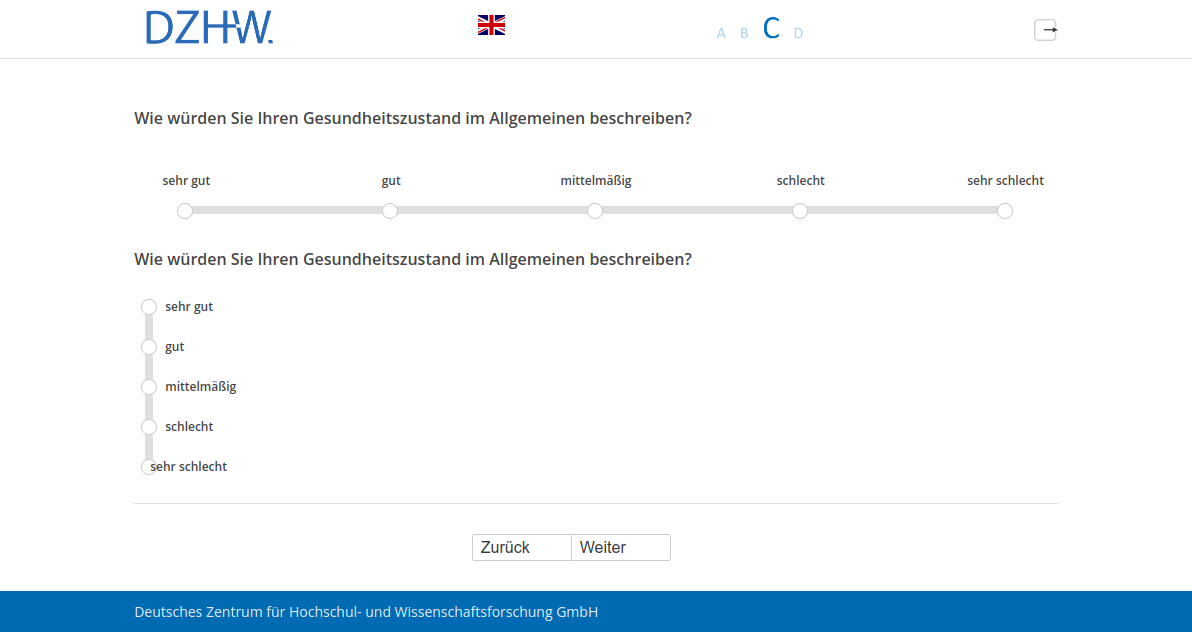
Task: Choose 'mittelmäßig' on the horizontal scale
Action: click(595, 211)
